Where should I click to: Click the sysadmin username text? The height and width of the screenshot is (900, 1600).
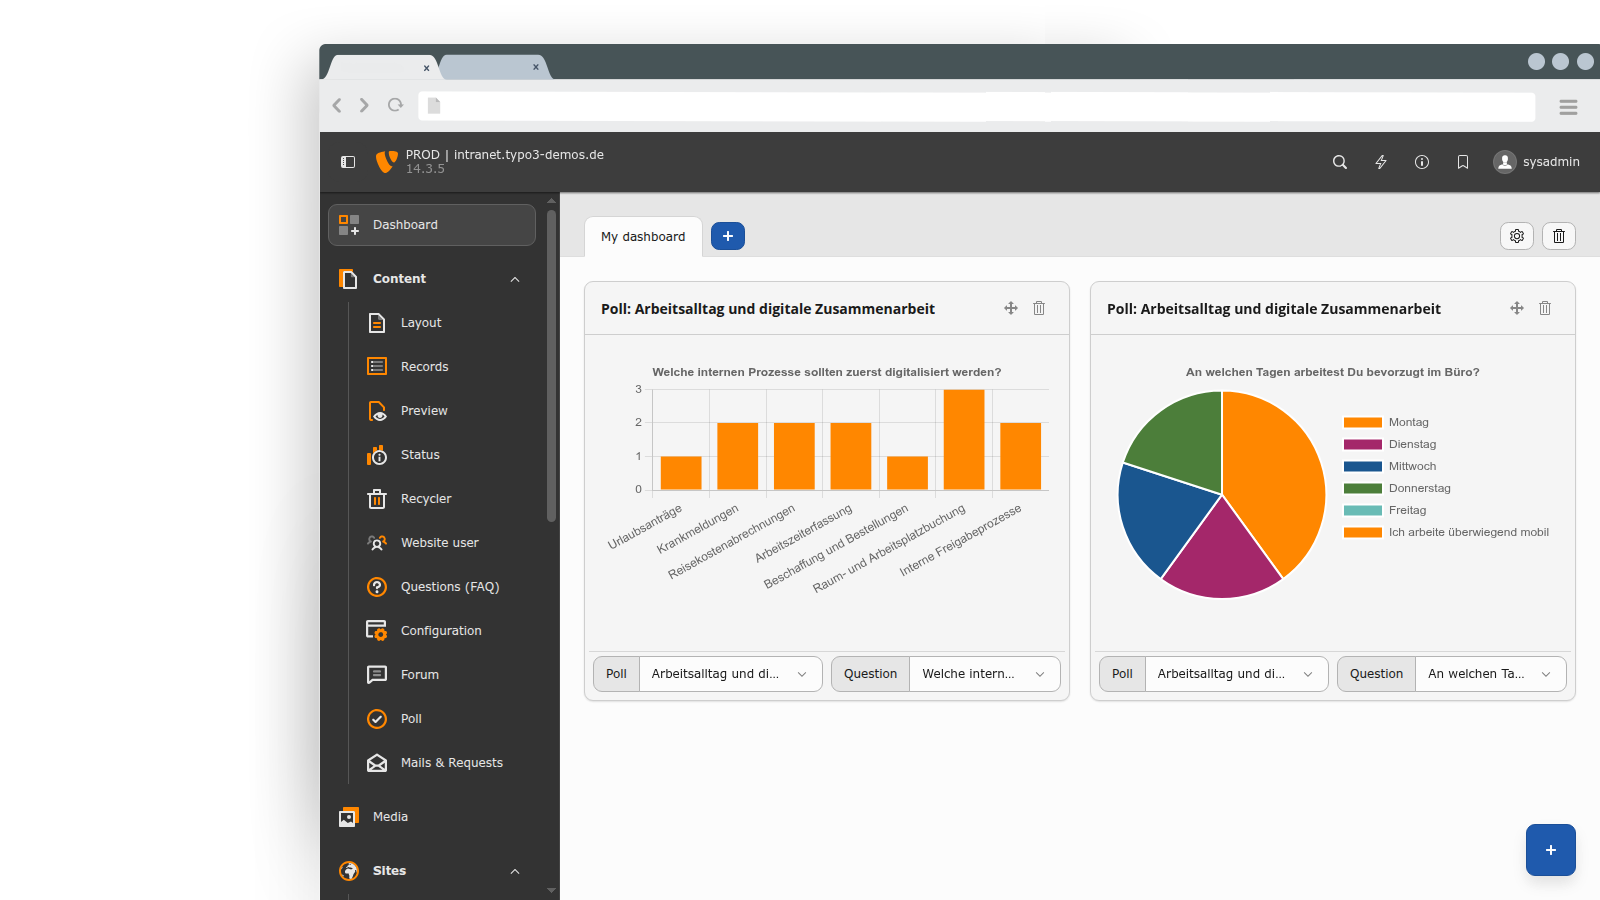click(x=1551, y=162)
